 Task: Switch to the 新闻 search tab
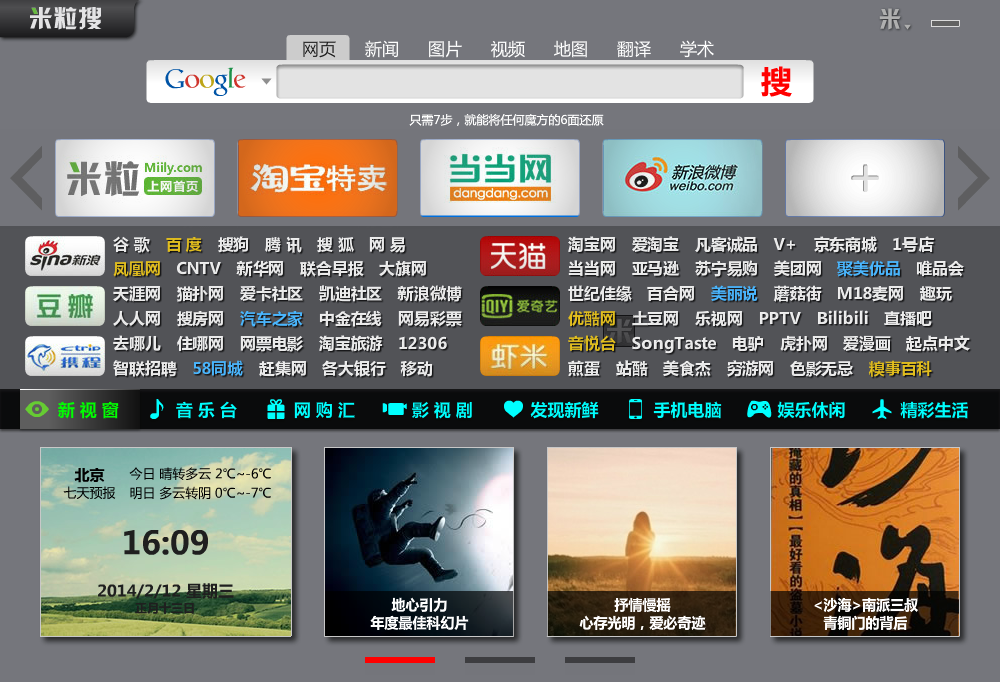[381, 49]
